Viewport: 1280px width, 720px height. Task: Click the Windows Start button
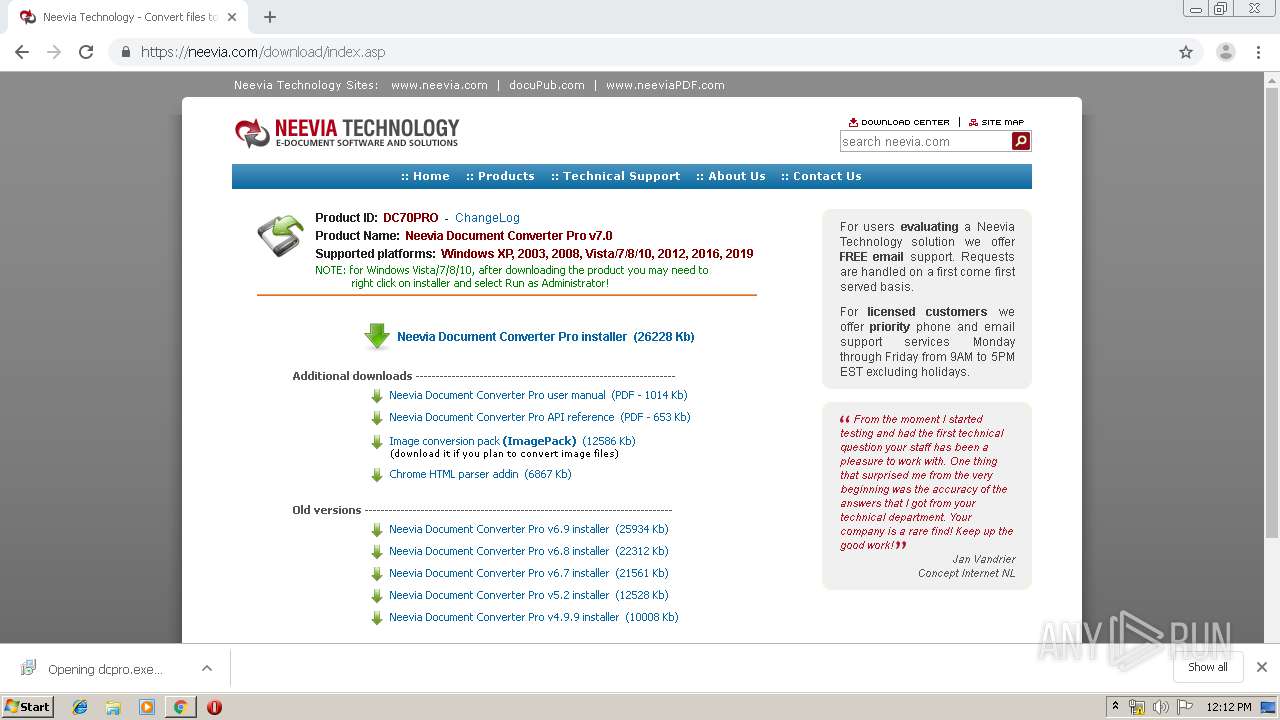tap(28, 707)
